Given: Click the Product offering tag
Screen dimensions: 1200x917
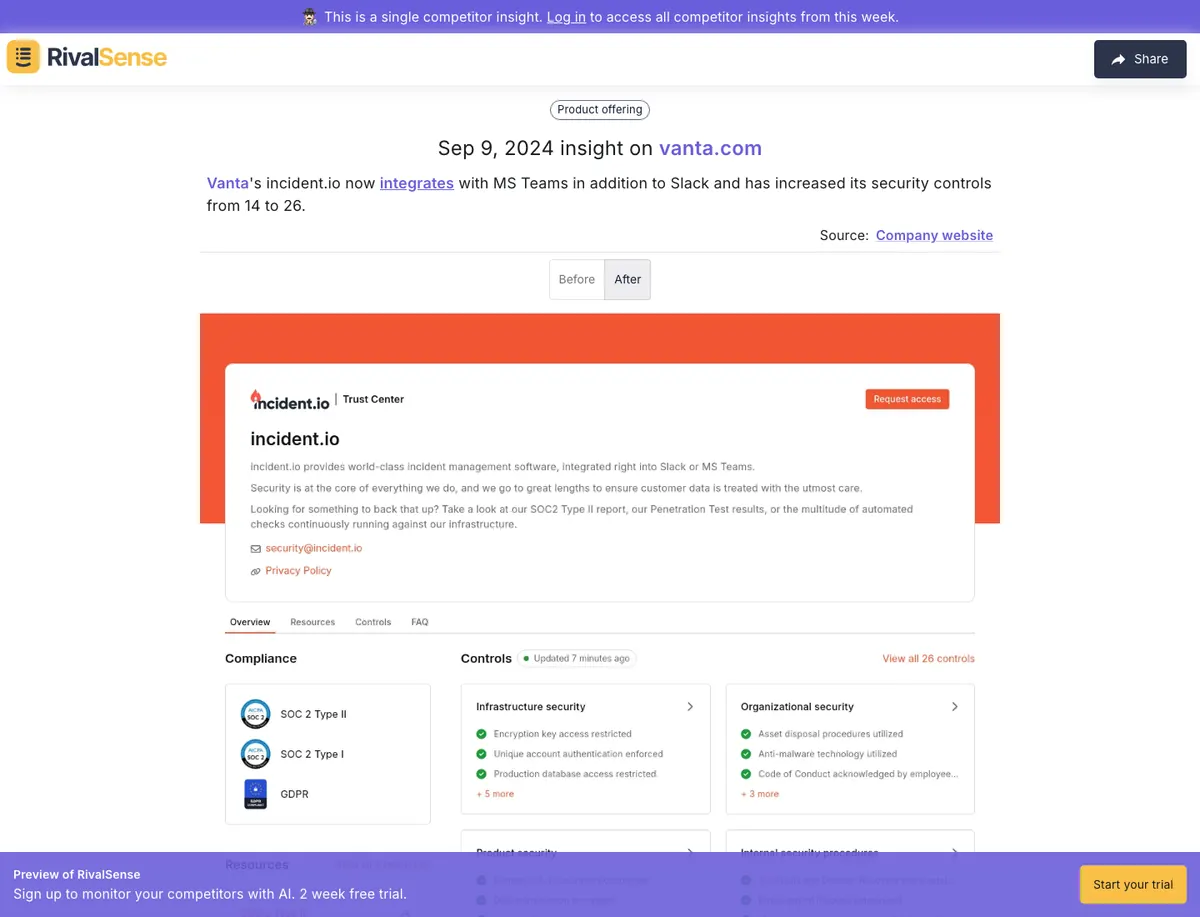Looking at the screenshot, I should pyautogui.click(x=600, y=110).
